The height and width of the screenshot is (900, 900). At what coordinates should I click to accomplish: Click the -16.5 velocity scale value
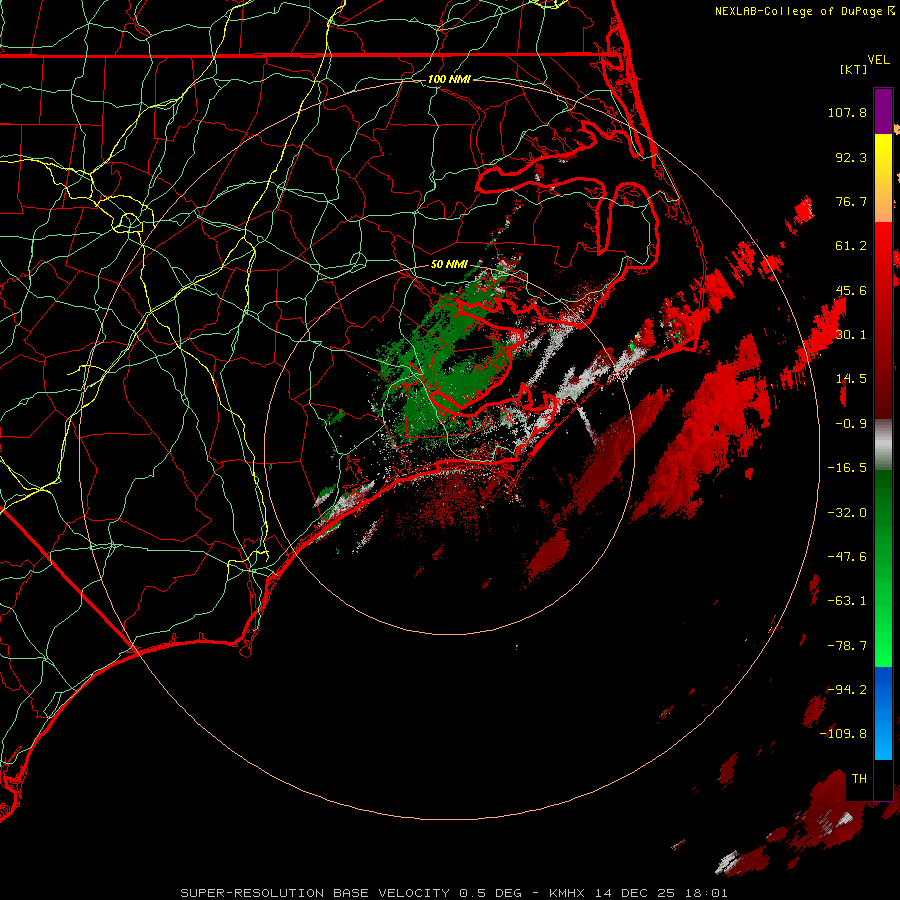(847, 468)
